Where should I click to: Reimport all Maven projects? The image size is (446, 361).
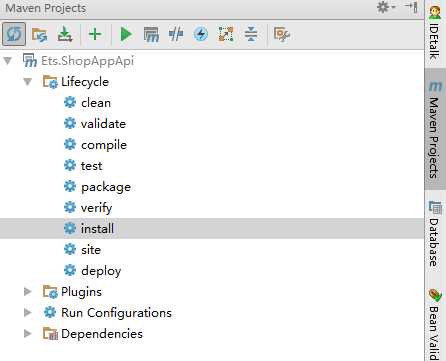14,34
